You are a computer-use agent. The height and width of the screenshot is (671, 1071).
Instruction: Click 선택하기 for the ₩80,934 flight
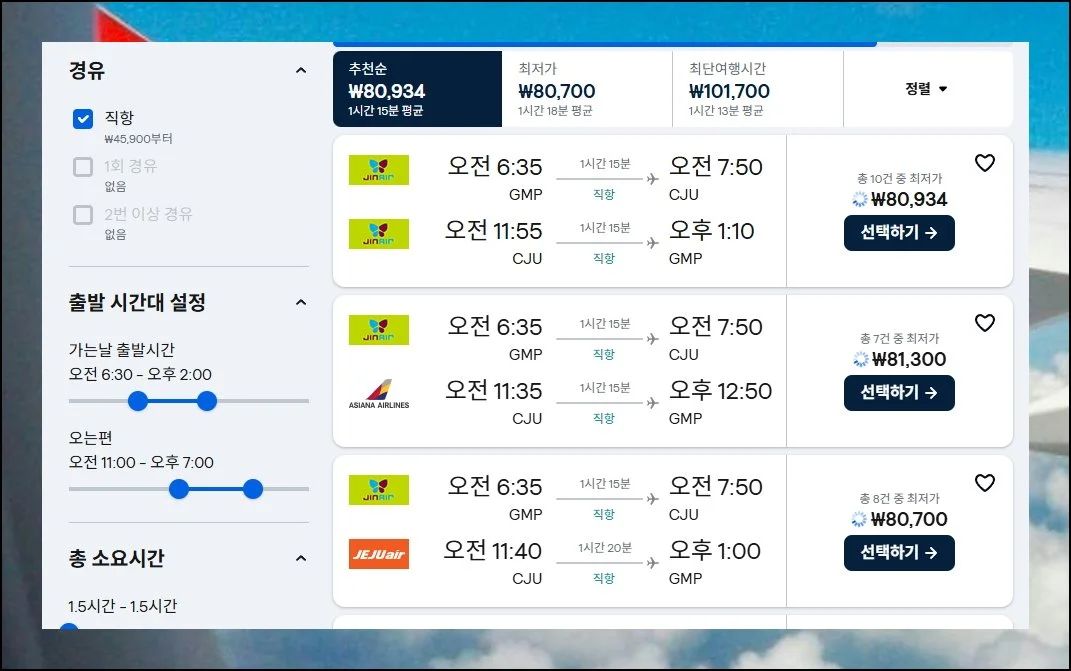(x=899, y=233)
